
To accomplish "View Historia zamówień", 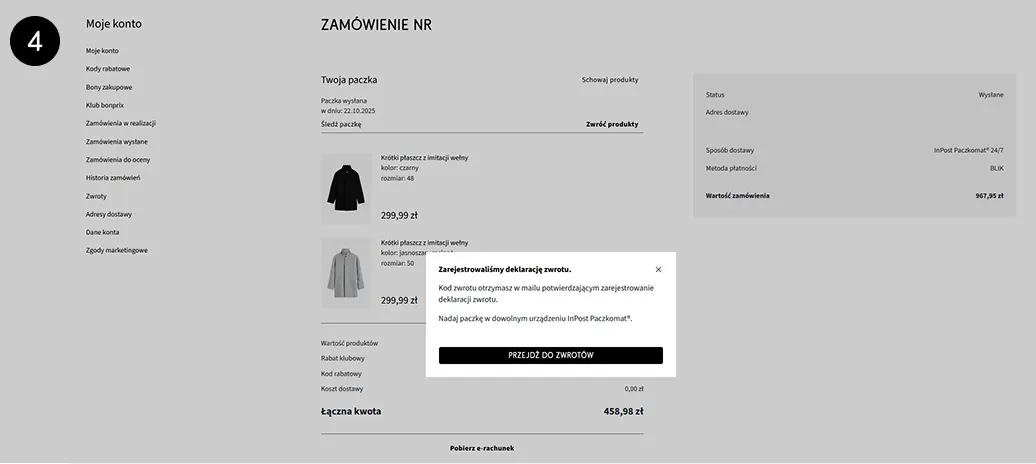I will (113, 178).
